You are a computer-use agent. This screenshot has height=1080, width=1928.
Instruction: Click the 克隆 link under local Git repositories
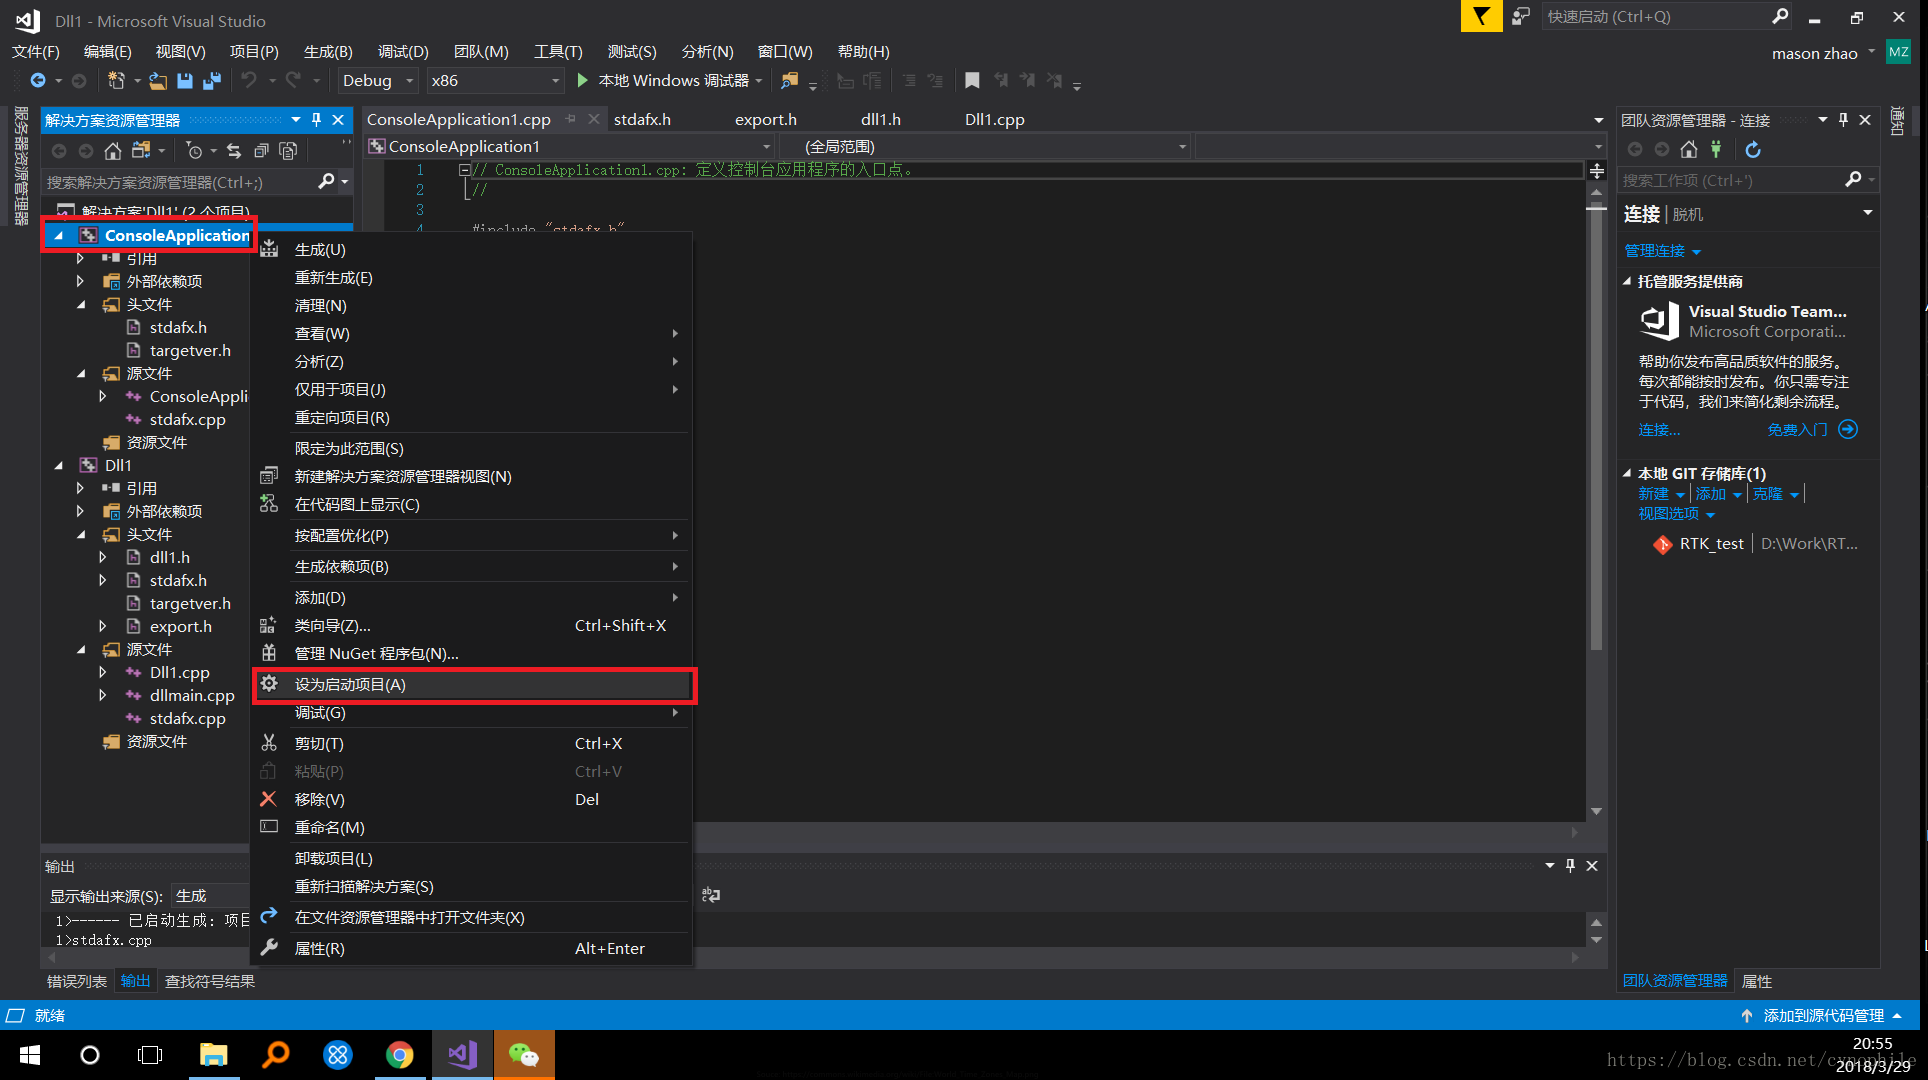[x=1767, y=494]
